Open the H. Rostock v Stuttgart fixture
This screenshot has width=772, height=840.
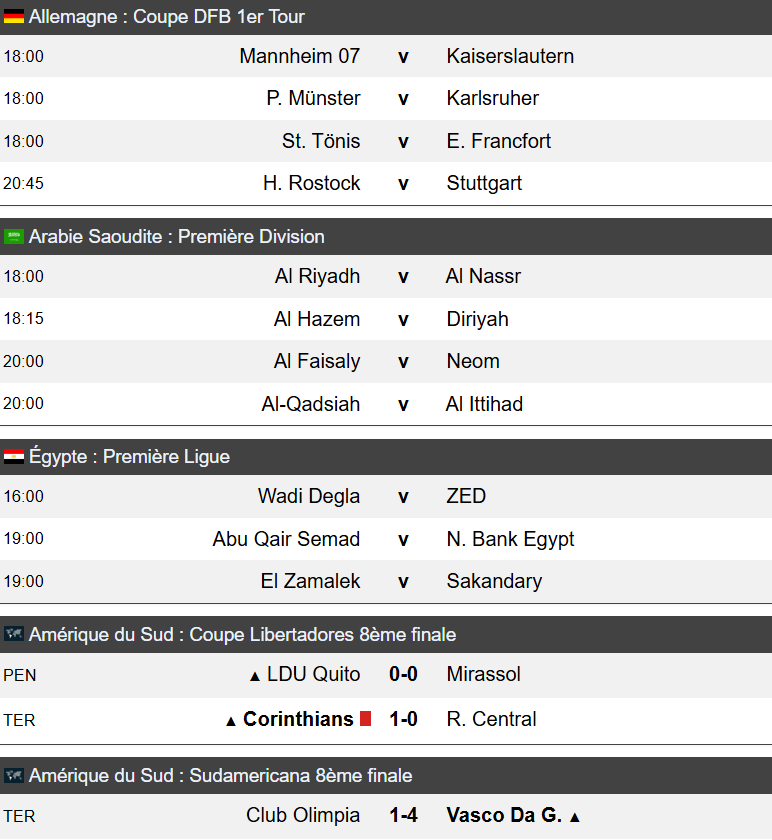386,183
